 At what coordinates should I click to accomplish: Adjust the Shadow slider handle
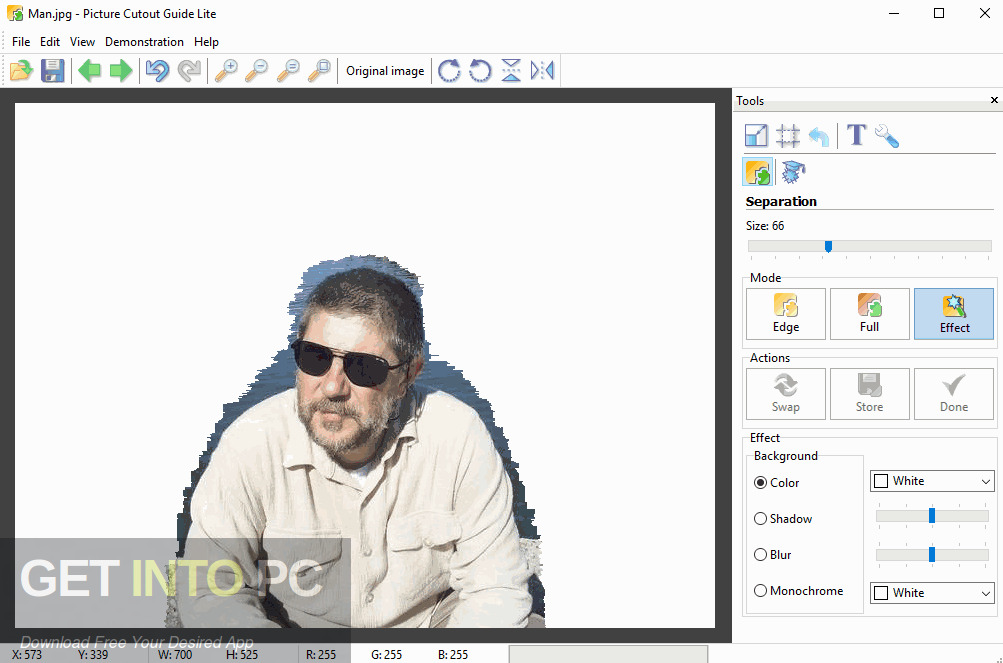pos(932,515)
